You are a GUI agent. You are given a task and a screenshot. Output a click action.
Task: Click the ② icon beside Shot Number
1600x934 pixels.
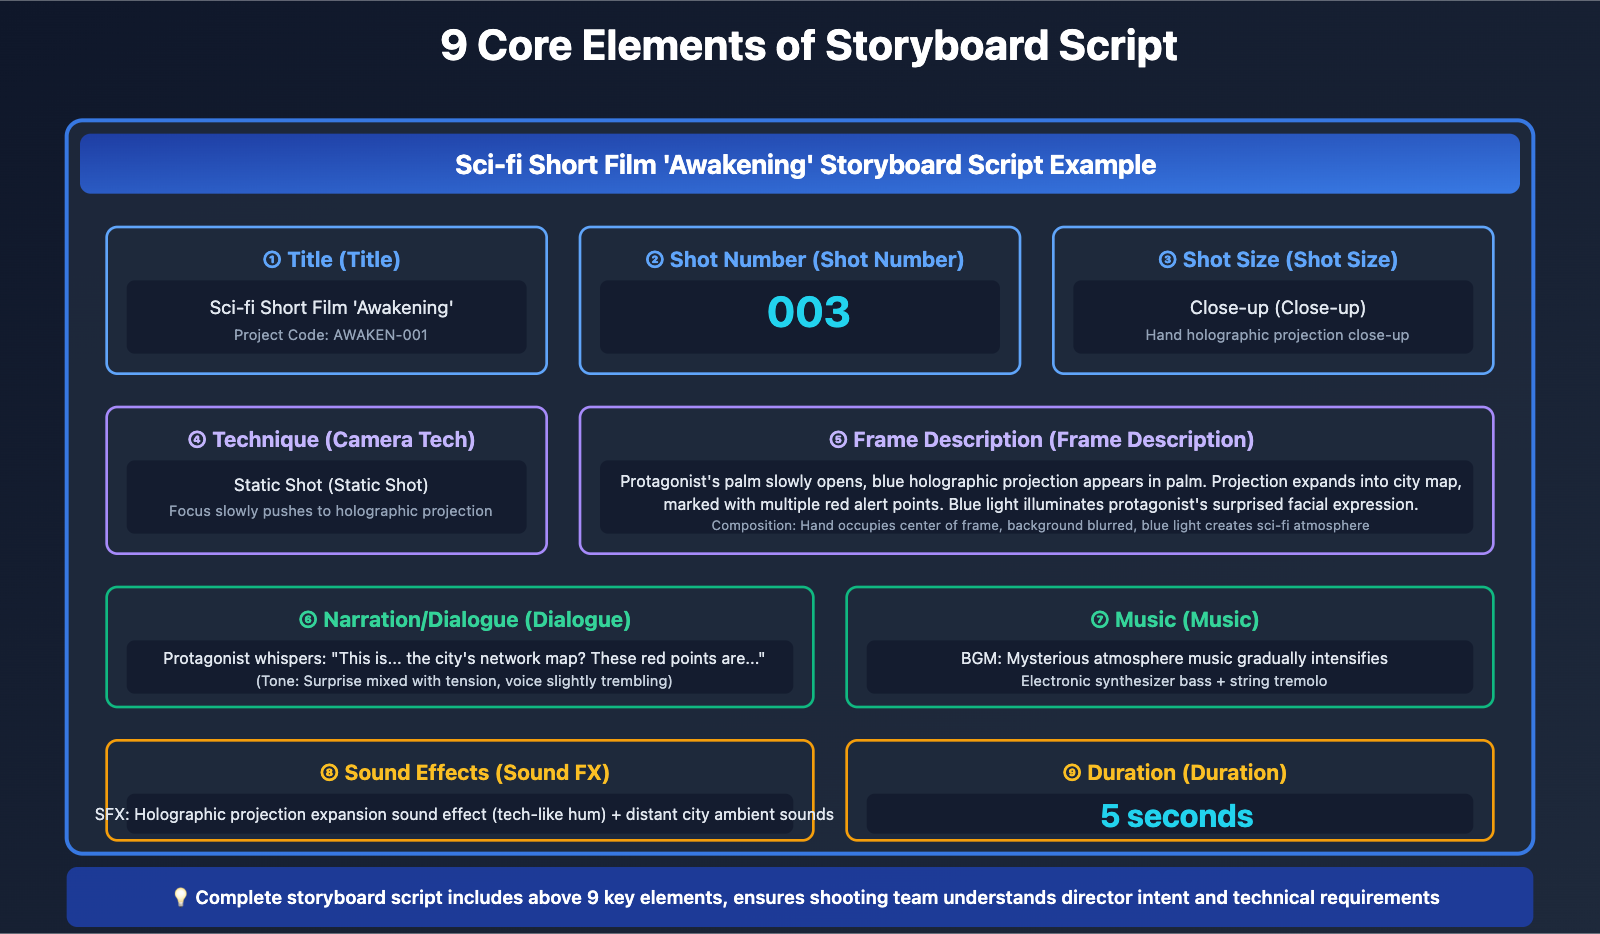(x=653, y=259)
